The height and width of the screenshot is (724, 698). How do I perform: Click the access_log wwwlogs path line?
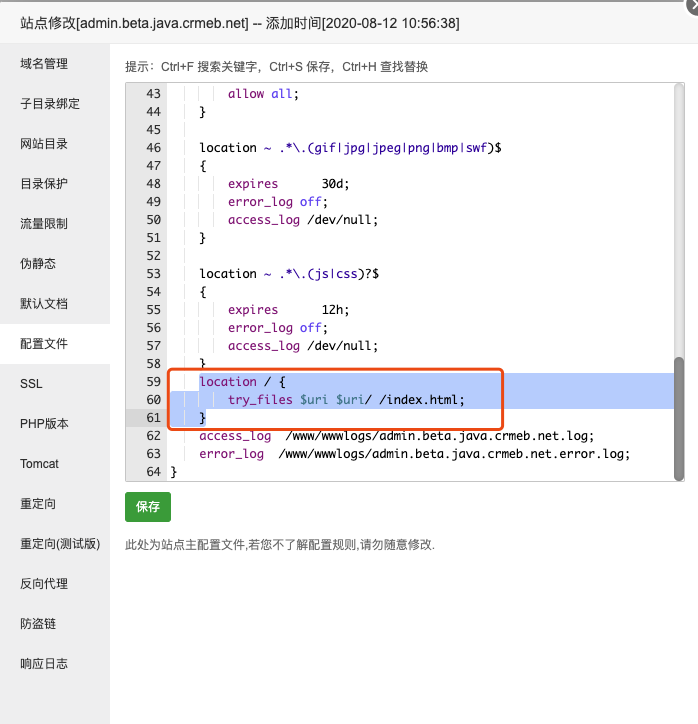(x=397, y=436)
